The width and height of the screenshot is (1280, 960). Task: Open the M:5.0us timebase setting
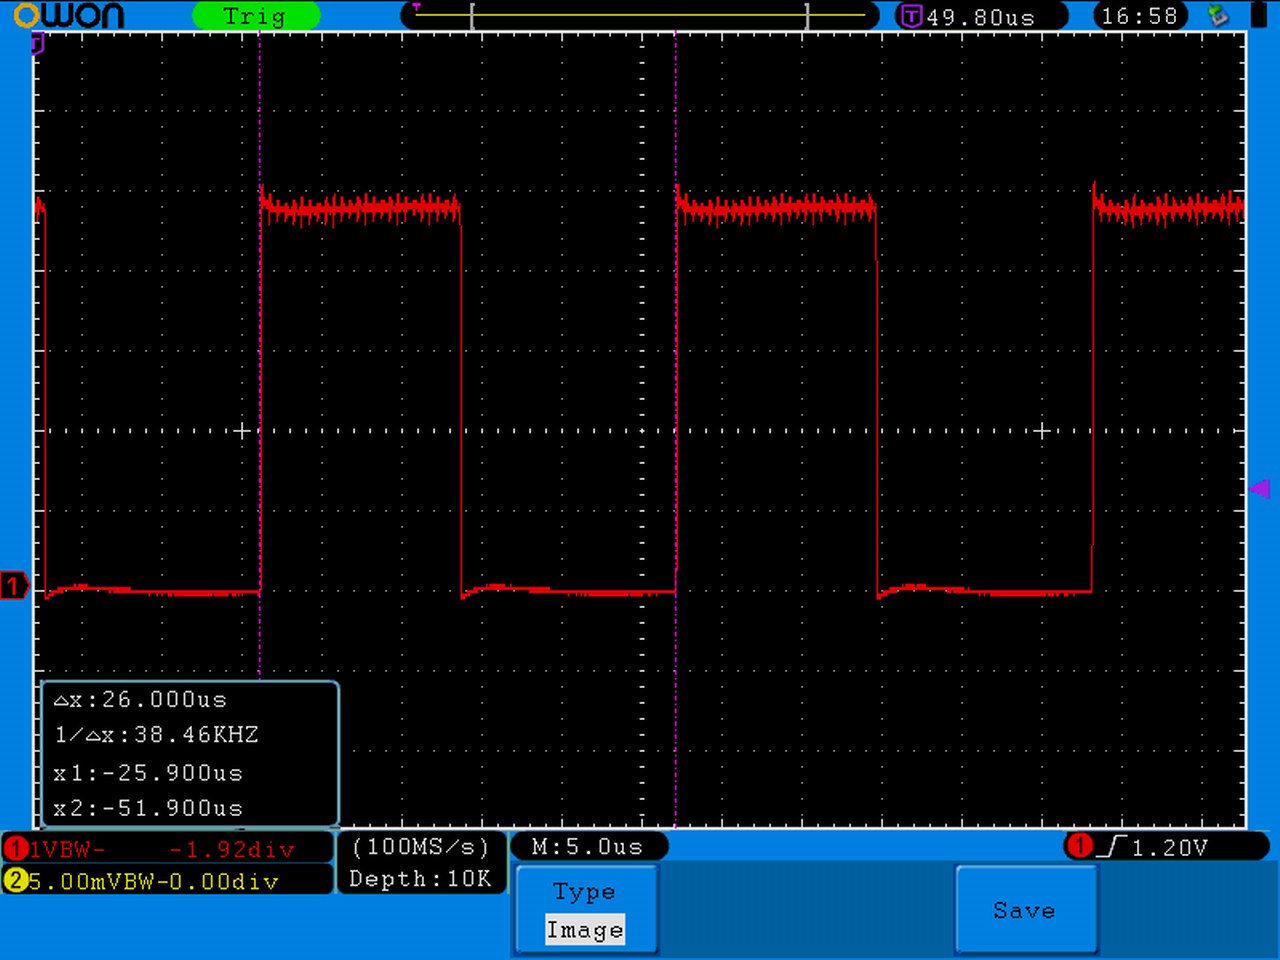coord(587,847)
